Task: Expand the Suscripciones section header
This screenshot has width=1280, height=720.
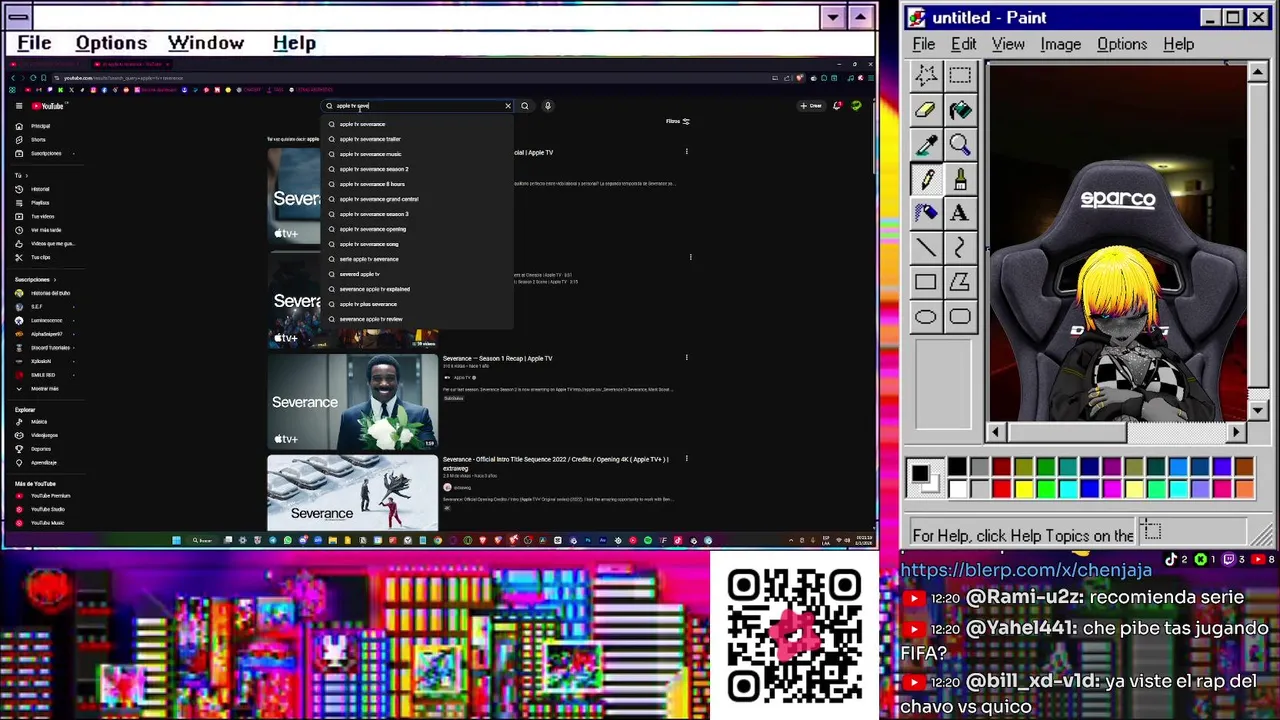Action: pyautogui.click(x=35, y=279)
